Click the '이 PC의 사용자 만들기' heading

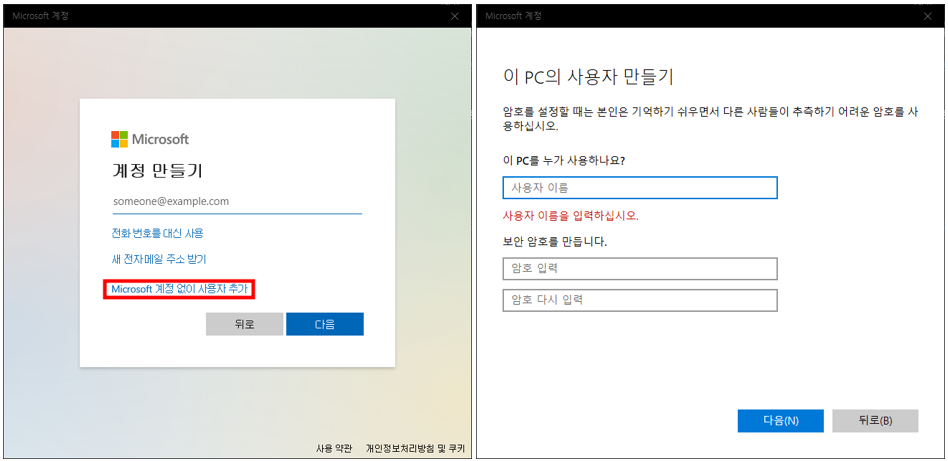pos(588,77)
